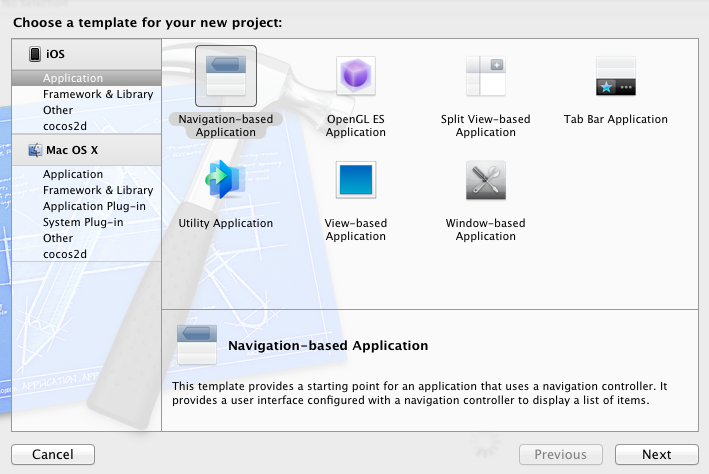Click the OpenGL ES Application label
Image resolution: width=709 pixels, height=474 pixels.
[356, 126]
